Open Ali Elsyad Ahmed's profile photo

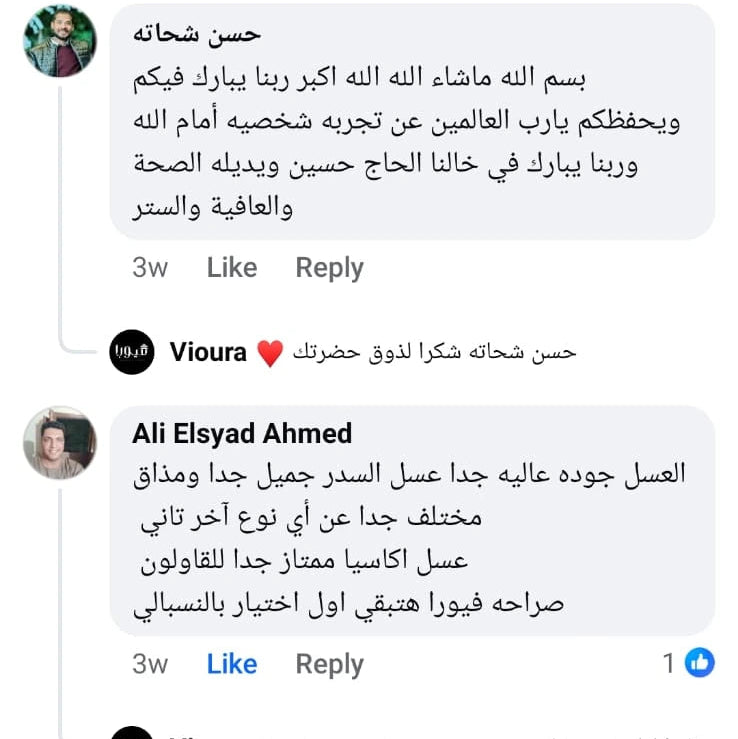tap(60, 442)
